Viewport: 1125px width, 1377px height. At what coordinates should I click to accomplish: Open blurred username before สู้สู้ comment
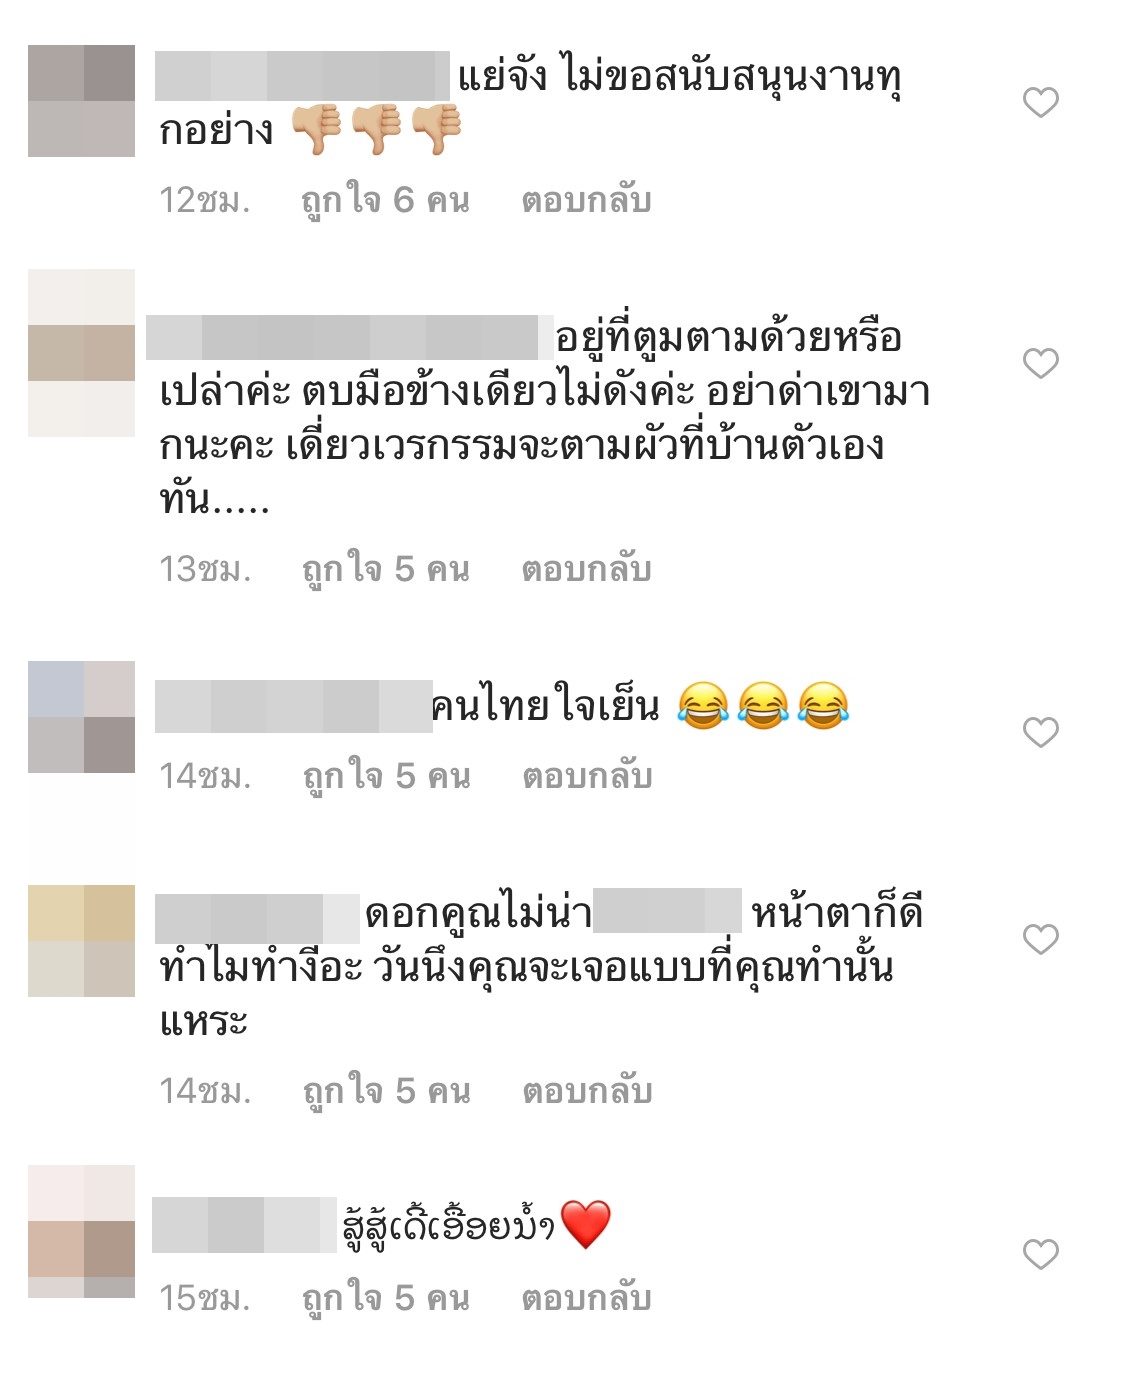[245, 1225]
